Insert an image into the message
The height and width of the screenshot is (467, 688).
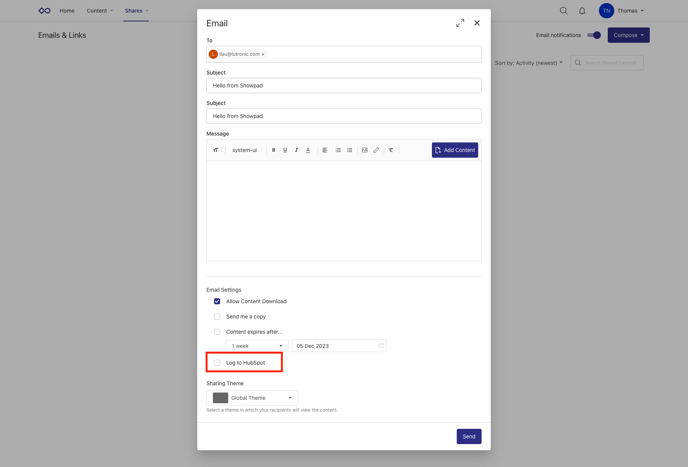[x=364, y=150]
